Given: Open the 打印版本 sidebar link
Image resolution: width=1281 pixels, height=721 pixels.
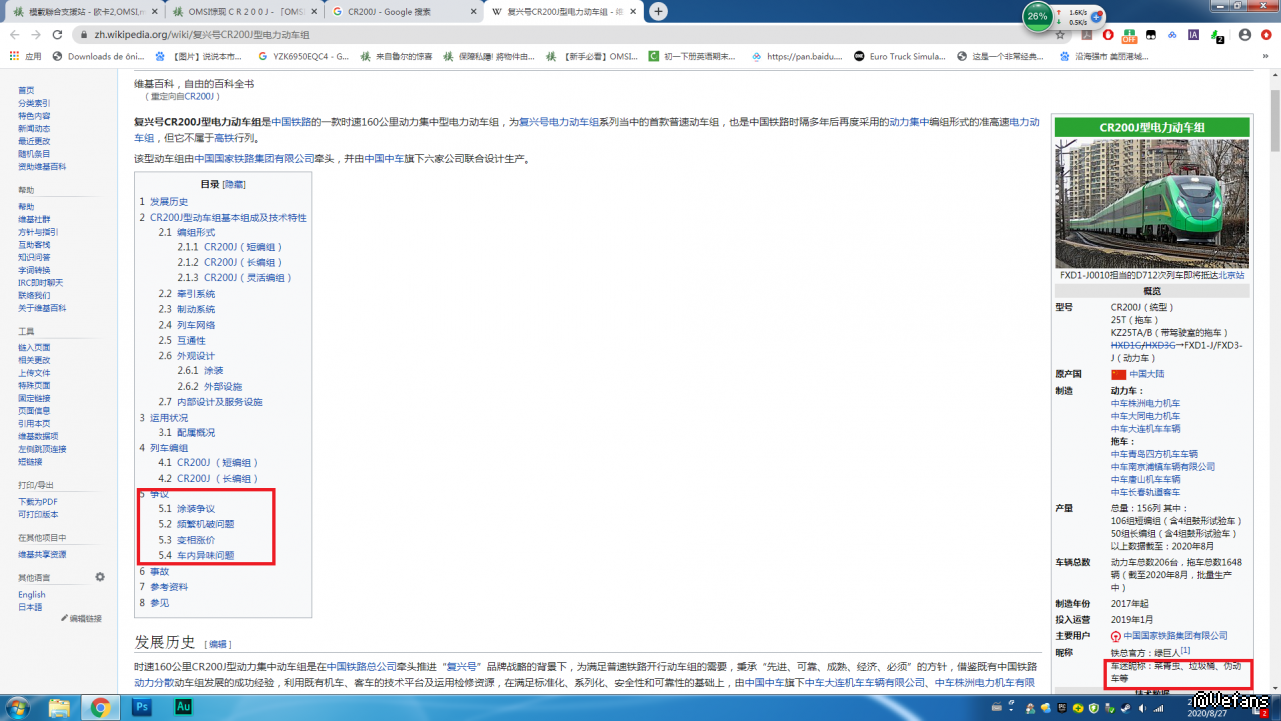Looking at the screenshot, I should 38,515.
